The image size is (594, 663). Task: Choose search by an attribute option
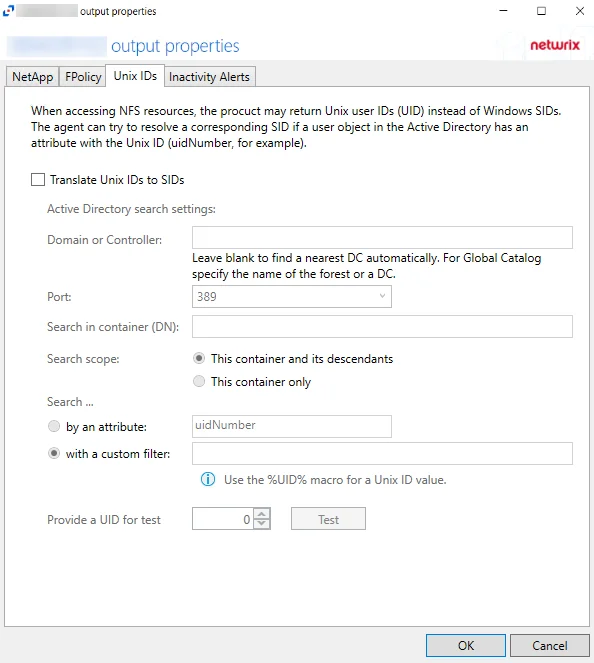coord(54,426)
